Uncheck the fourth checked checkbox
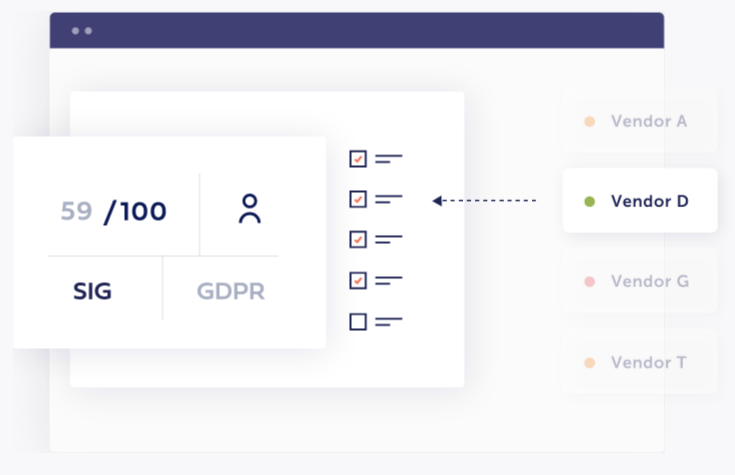This screenshot has height=475, width=735. (x=358, y=281)
